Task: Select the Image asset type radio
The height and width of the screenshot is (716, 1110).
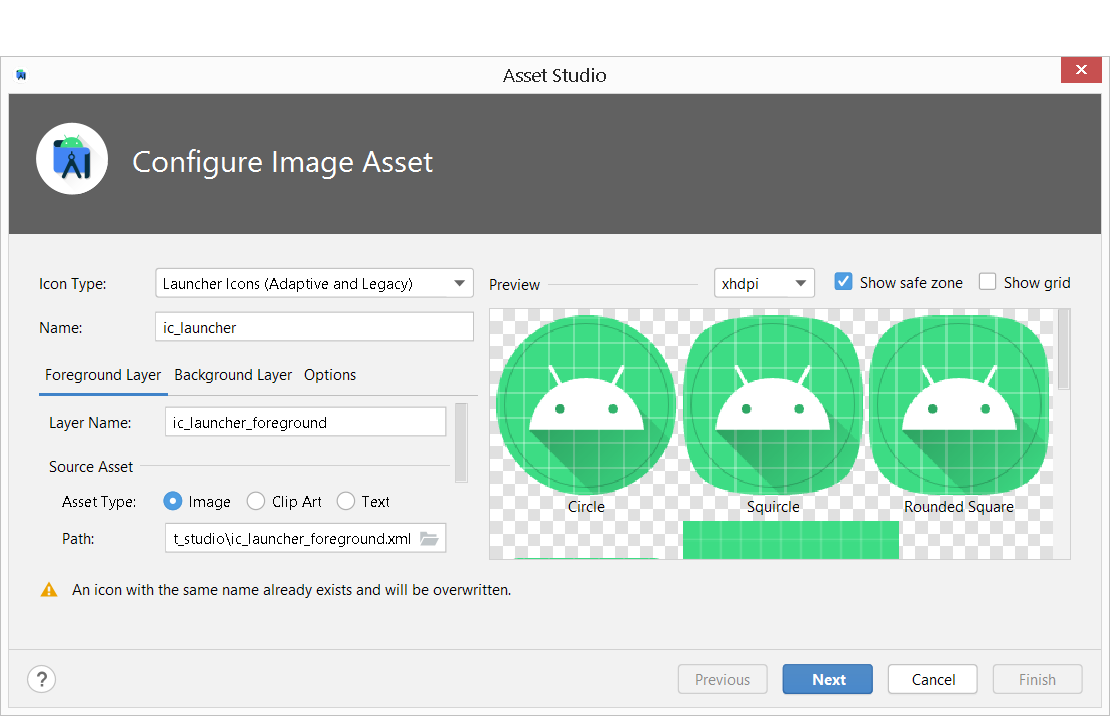Action: [x=173, y=501]
